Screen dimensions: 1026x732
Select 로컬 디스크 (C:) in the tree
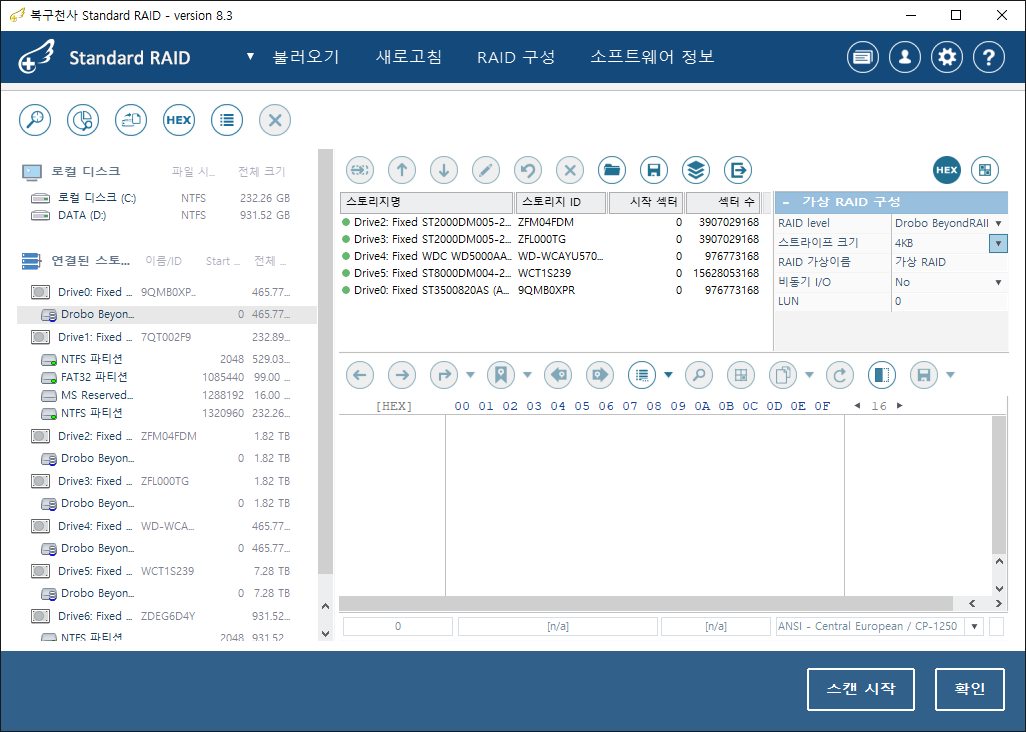point(160,198)
